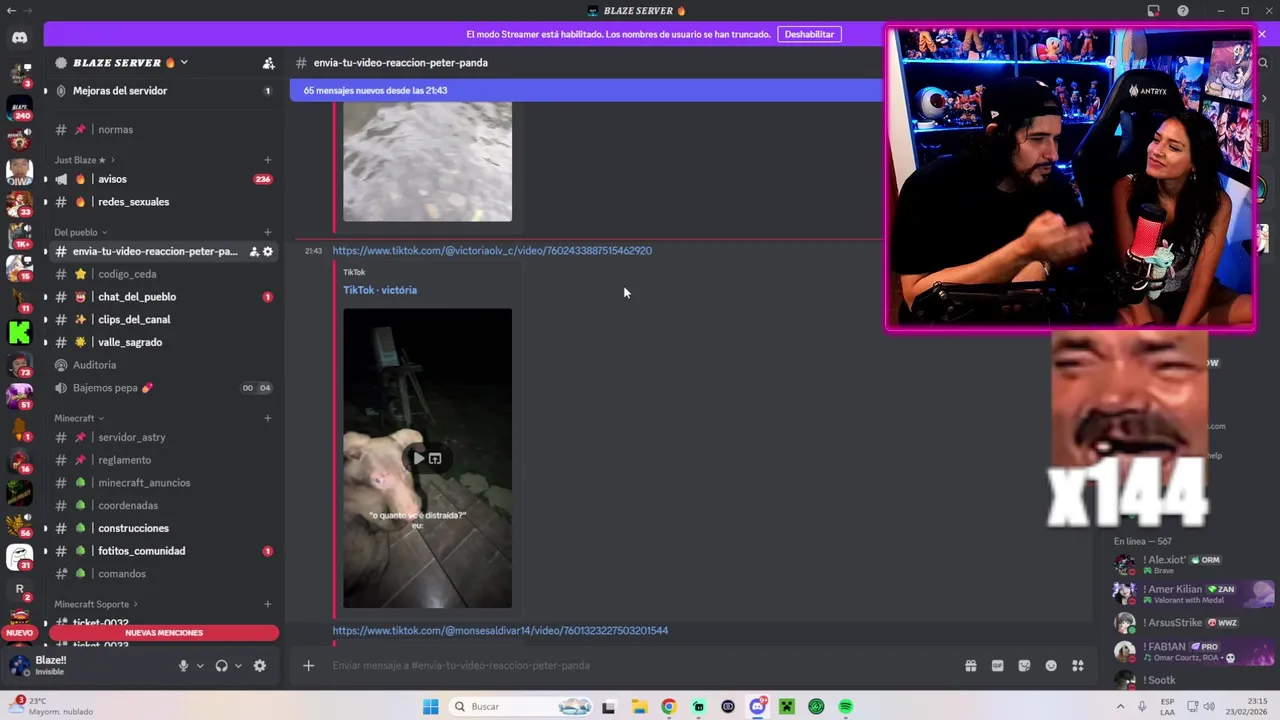
Task: Open the valle_sagrado channel
Action: click(x=164, y=342)
